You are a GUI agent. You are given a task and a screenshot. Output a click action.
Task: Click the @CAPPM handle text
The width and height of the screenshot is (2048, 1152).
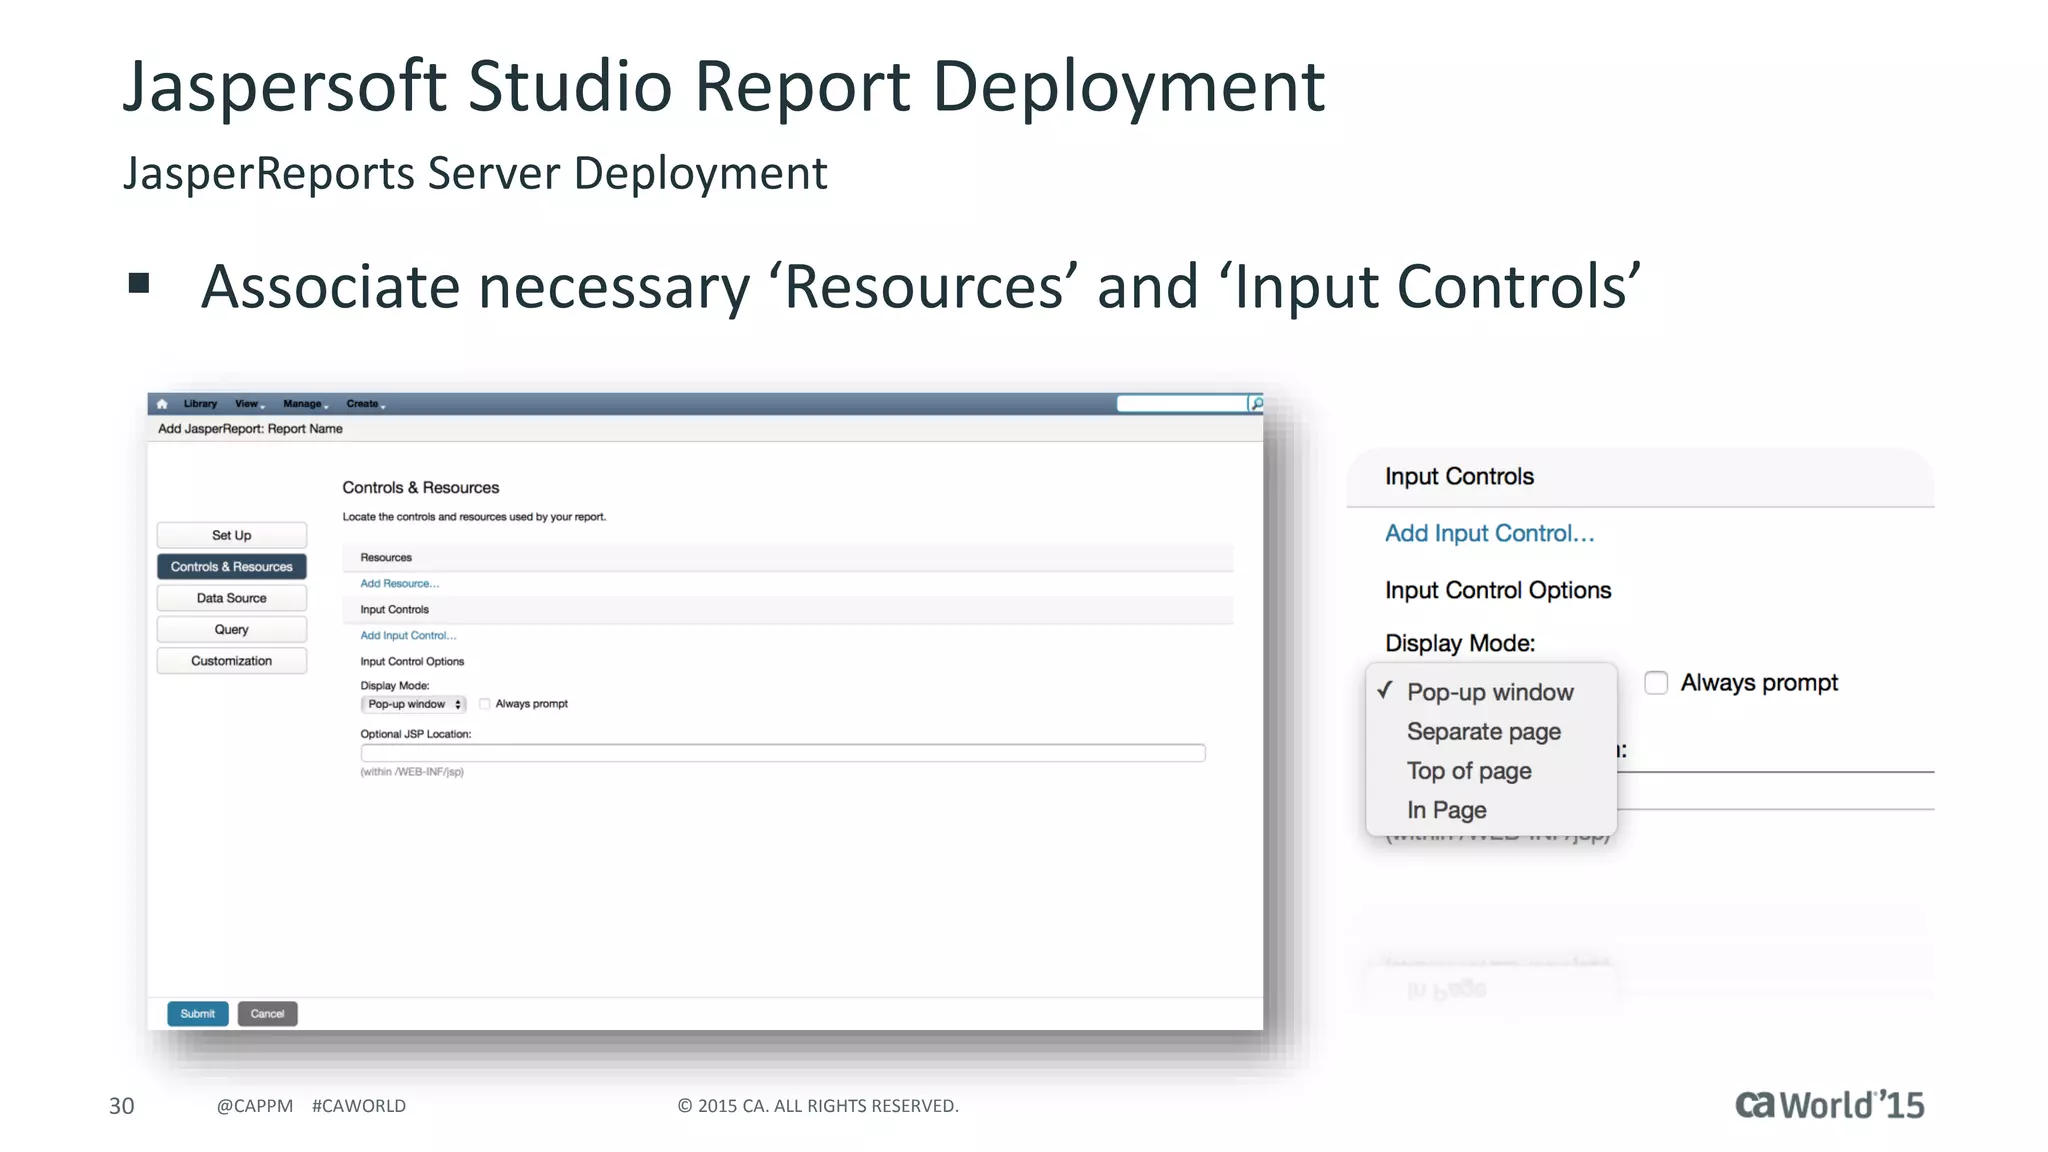pos(255,1106)
